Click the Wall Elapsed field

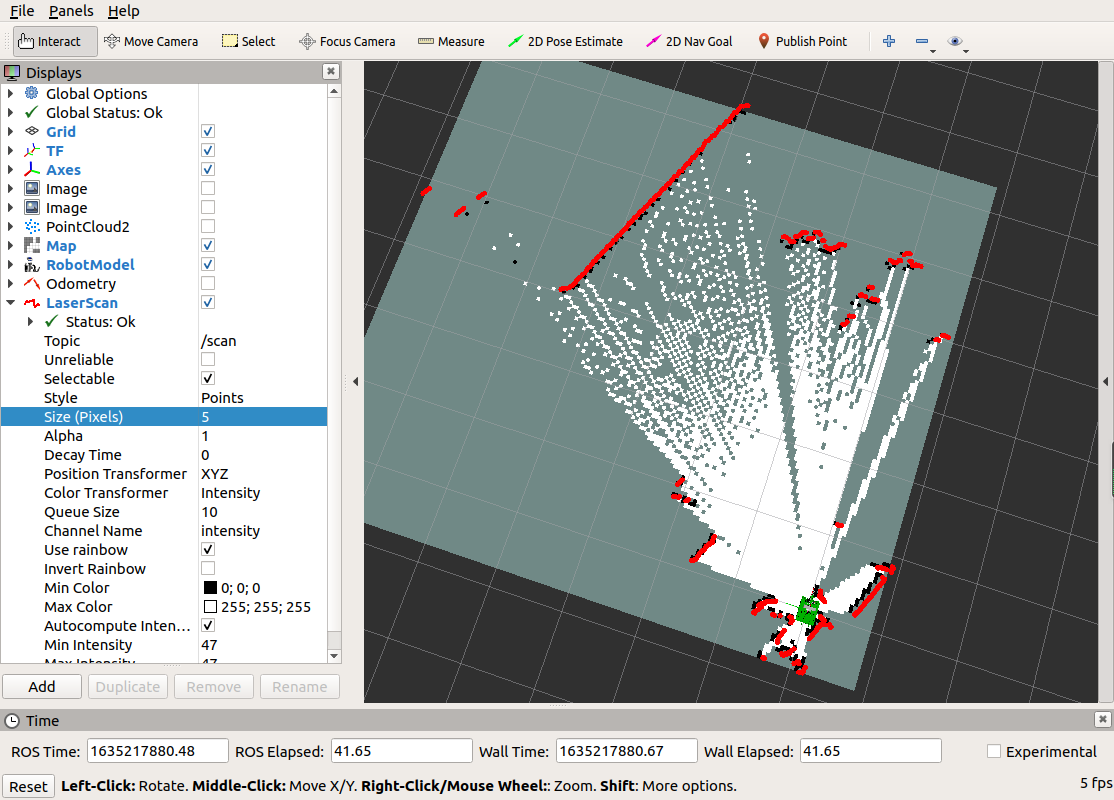tap(871, 751)
